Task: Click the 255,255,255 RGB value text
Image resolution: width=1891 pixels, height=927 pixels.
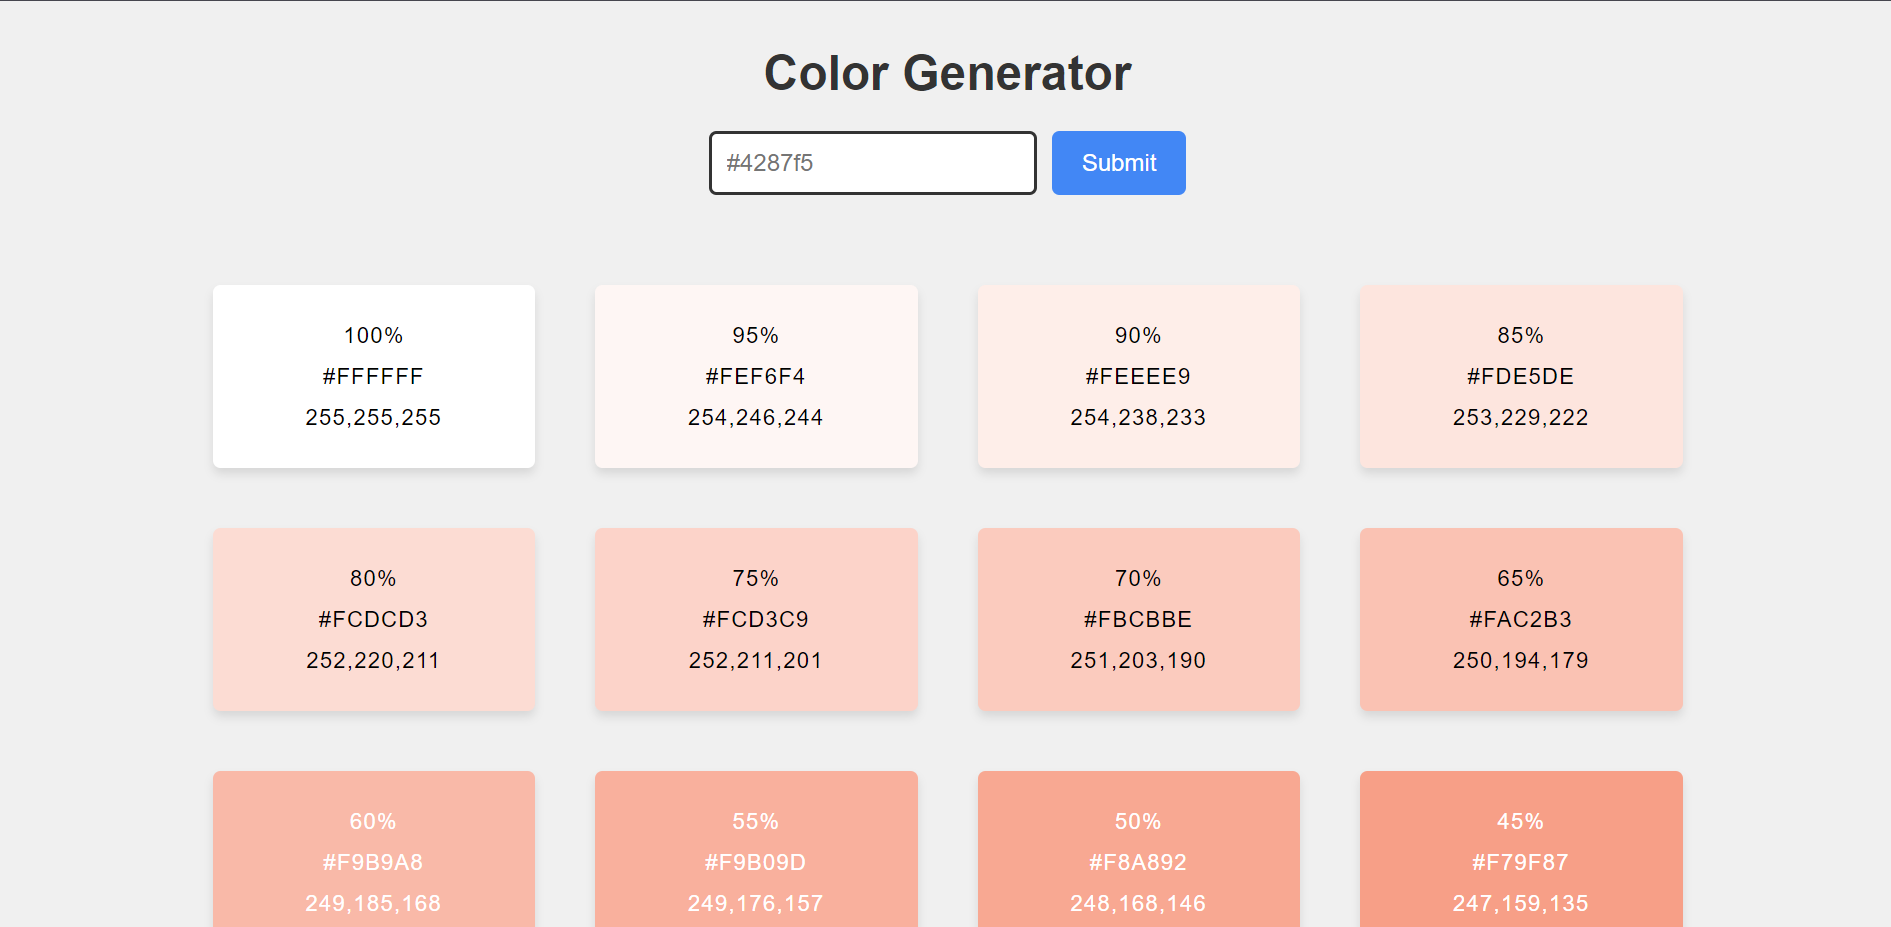Action: (x=373, y=418)
